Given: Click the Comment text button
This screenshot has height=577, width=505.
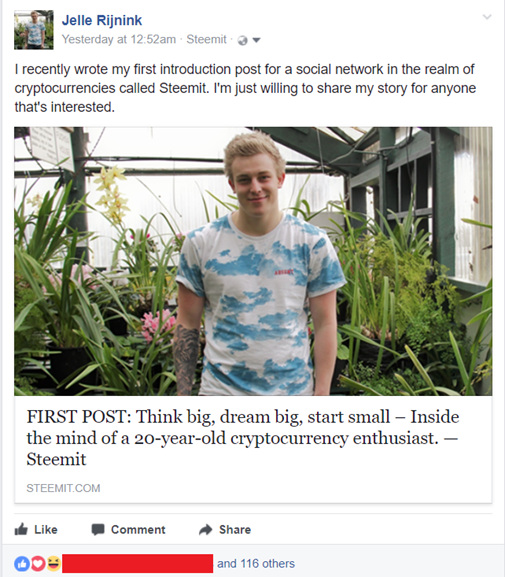Looking at the screenshot, I should [x=138, y=530].
